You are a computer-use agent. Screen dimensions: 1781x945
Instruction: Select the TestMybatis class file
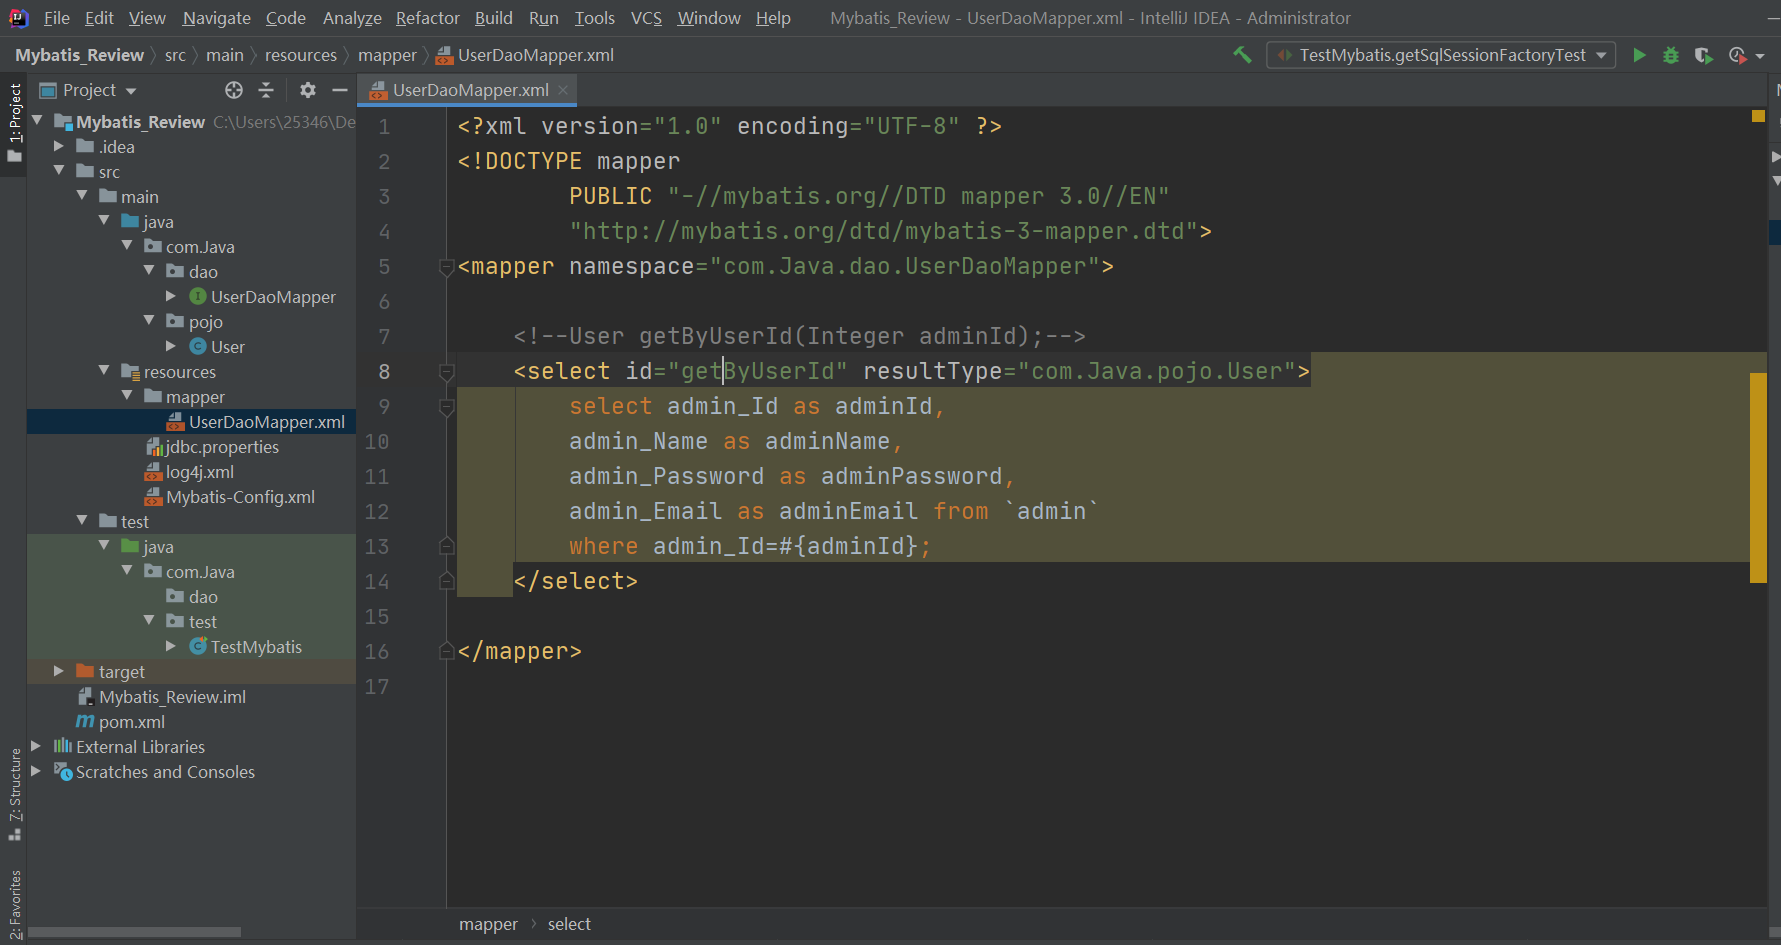pos(255,647)
